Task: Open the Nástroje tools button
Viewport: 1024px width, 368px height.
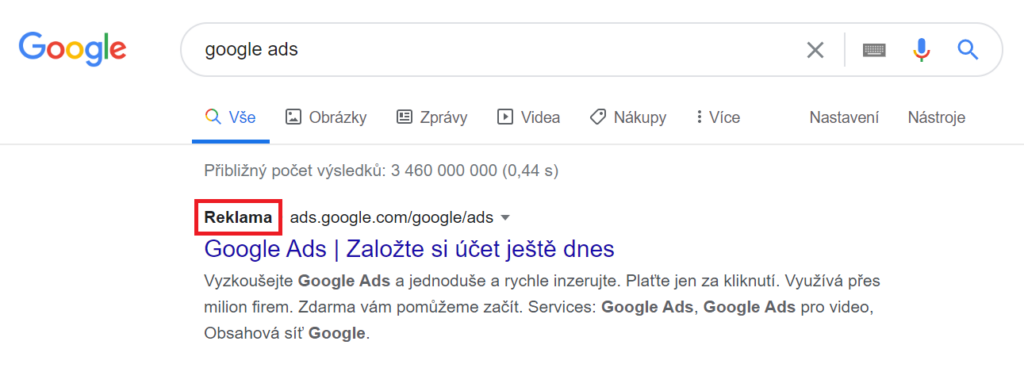Action: click(x=936, y=117)
